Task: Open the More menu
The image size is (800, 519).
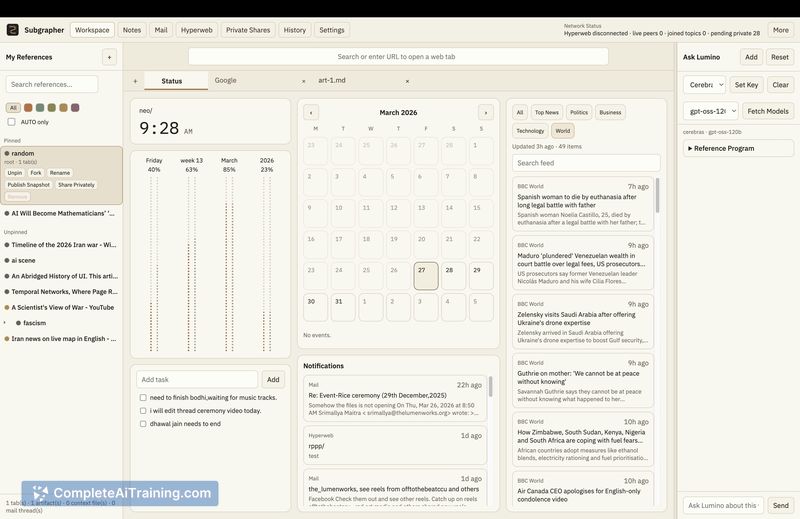Action: [x=780, y=30]
